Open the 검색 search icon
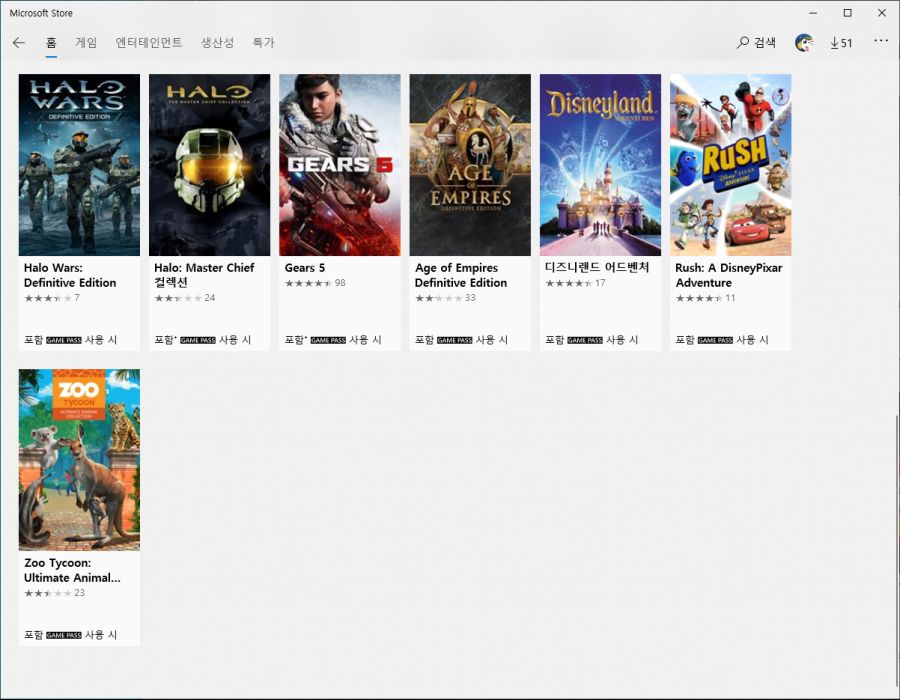The height and width of the screenshot is (700, 900). point(757,42)
